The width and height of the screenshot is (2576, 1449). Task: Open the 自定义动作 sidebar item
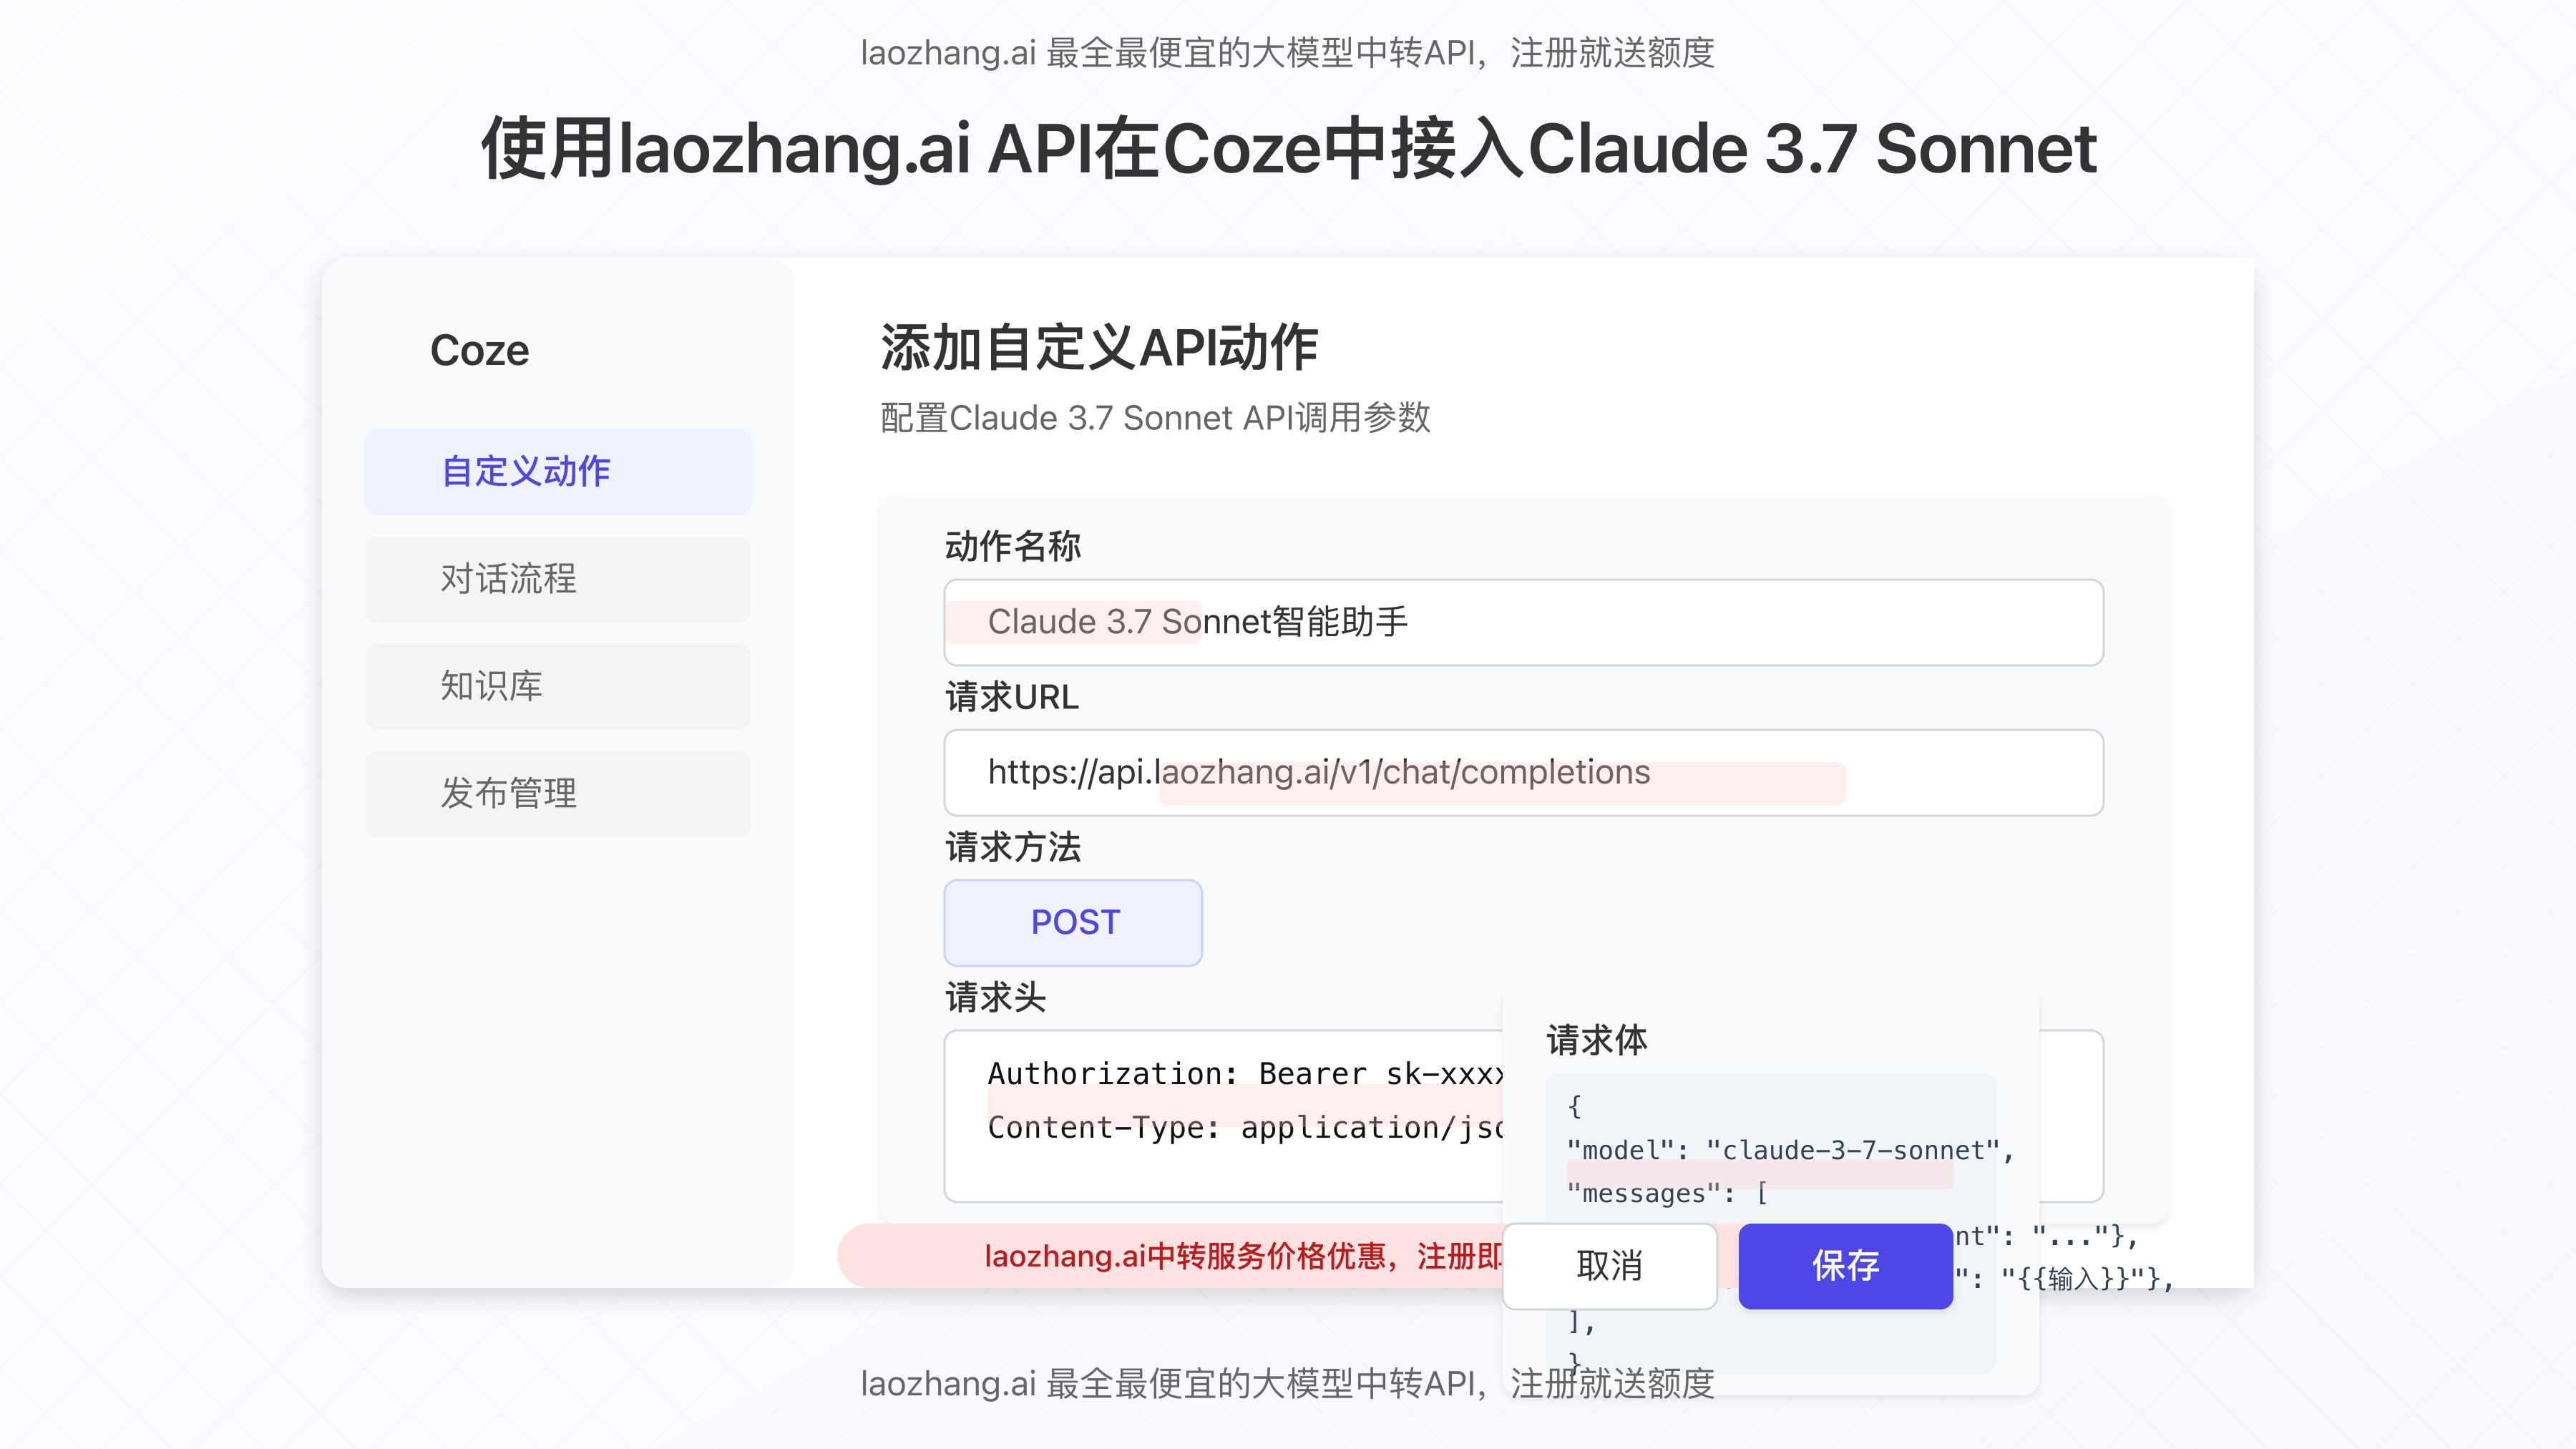(x=557, y=472)
